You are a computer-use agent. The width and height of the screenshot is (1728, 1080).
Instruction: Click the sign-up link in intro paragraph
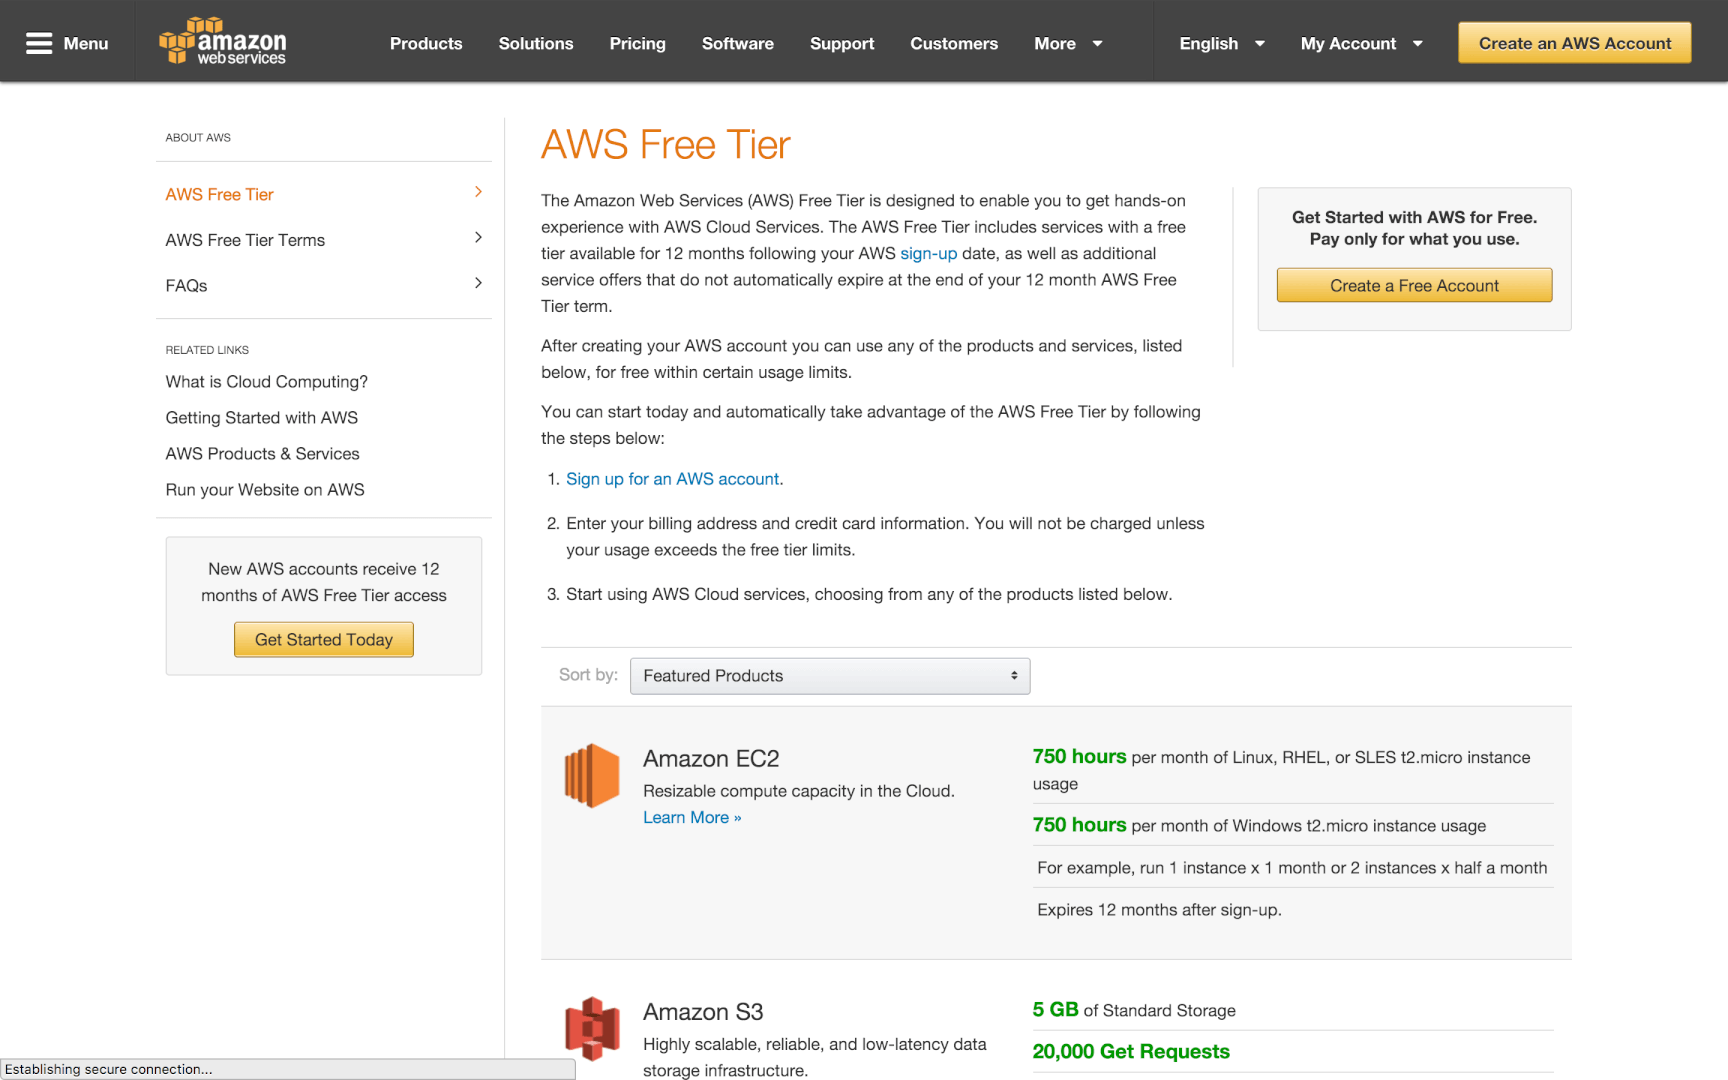[928, 254]
